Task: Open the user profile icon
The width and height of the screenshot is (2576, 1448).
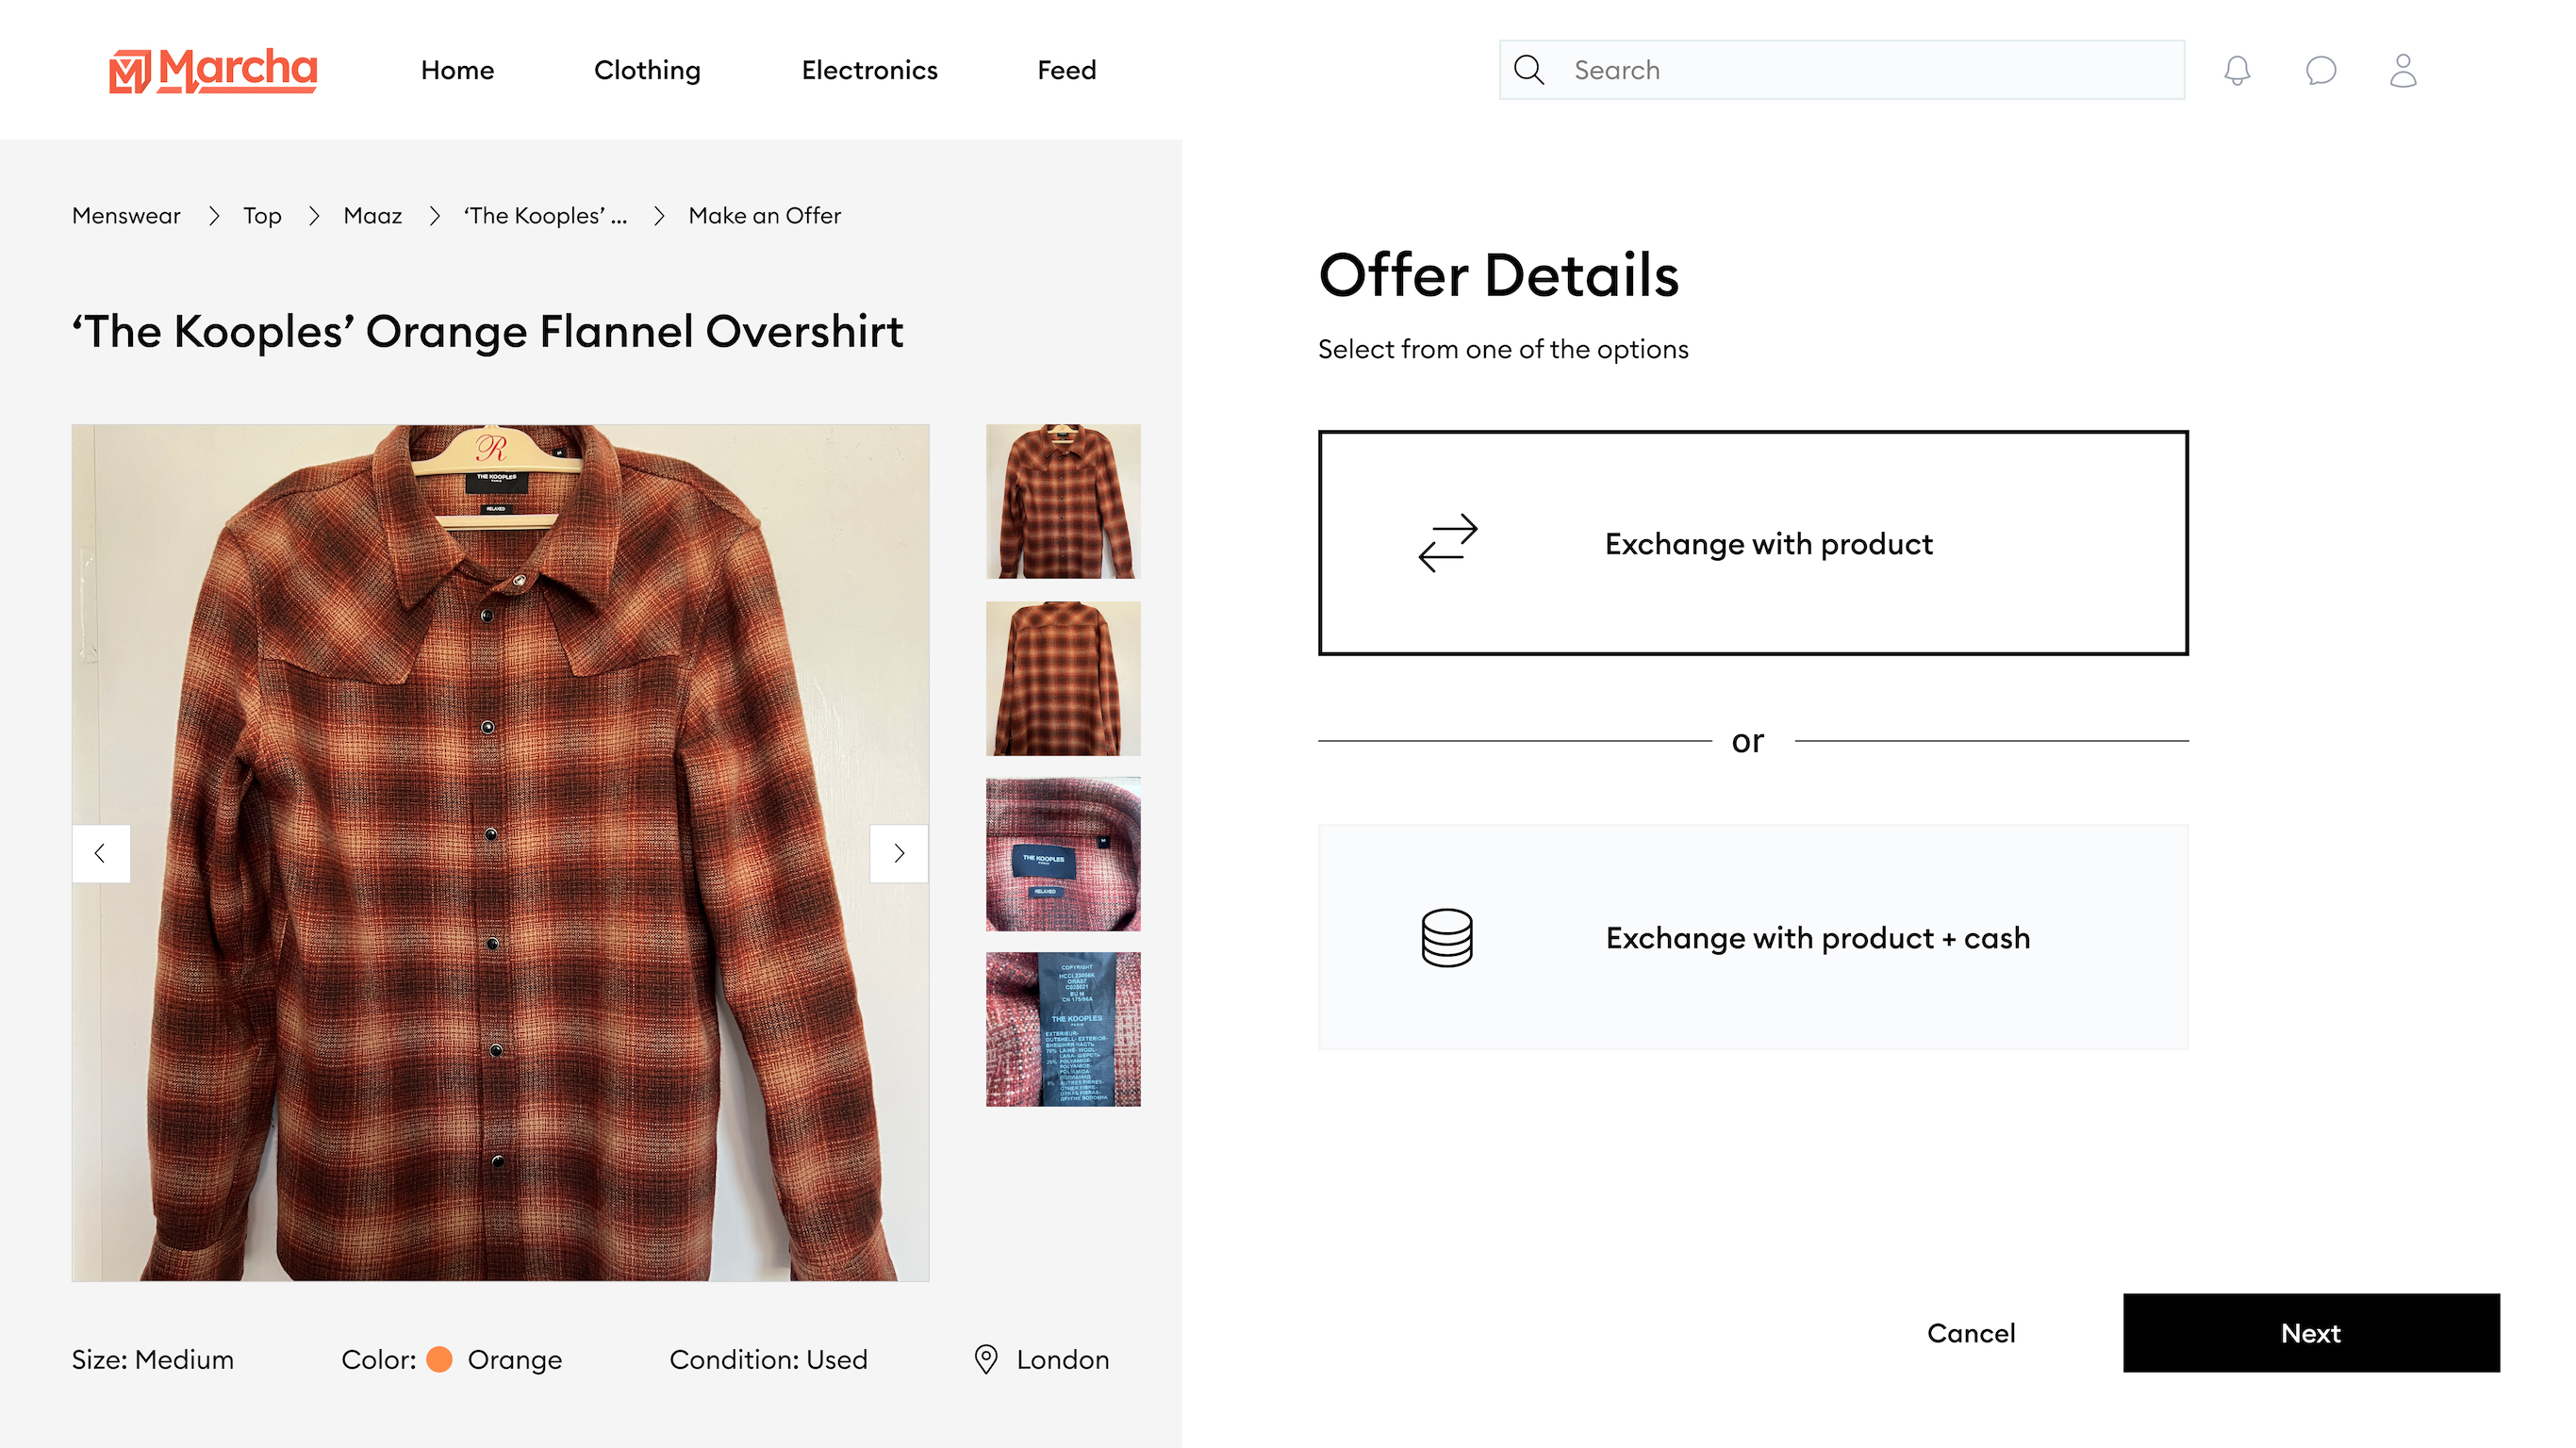Action: (x=2403, y=70)
